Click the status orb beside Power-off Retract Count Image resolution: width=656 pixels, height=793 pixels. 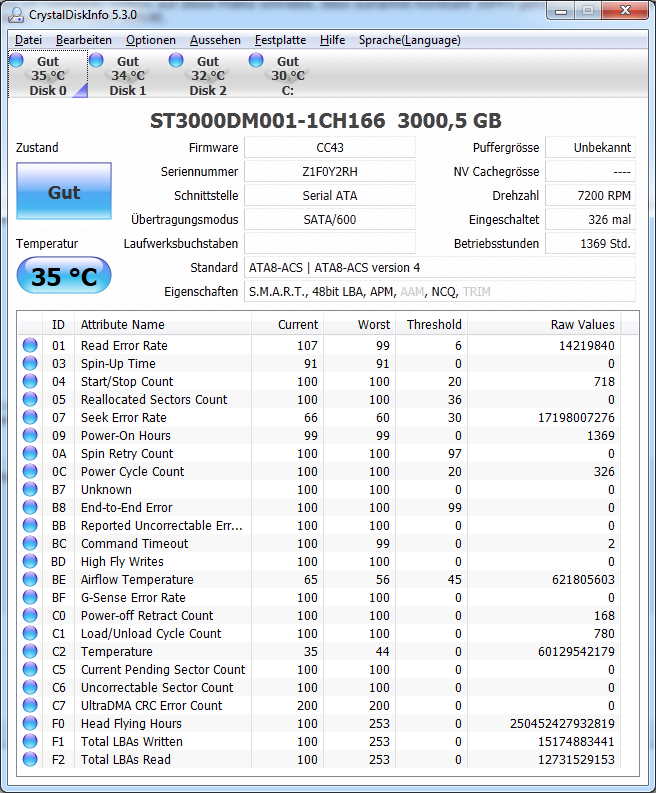tap(30, 615)
